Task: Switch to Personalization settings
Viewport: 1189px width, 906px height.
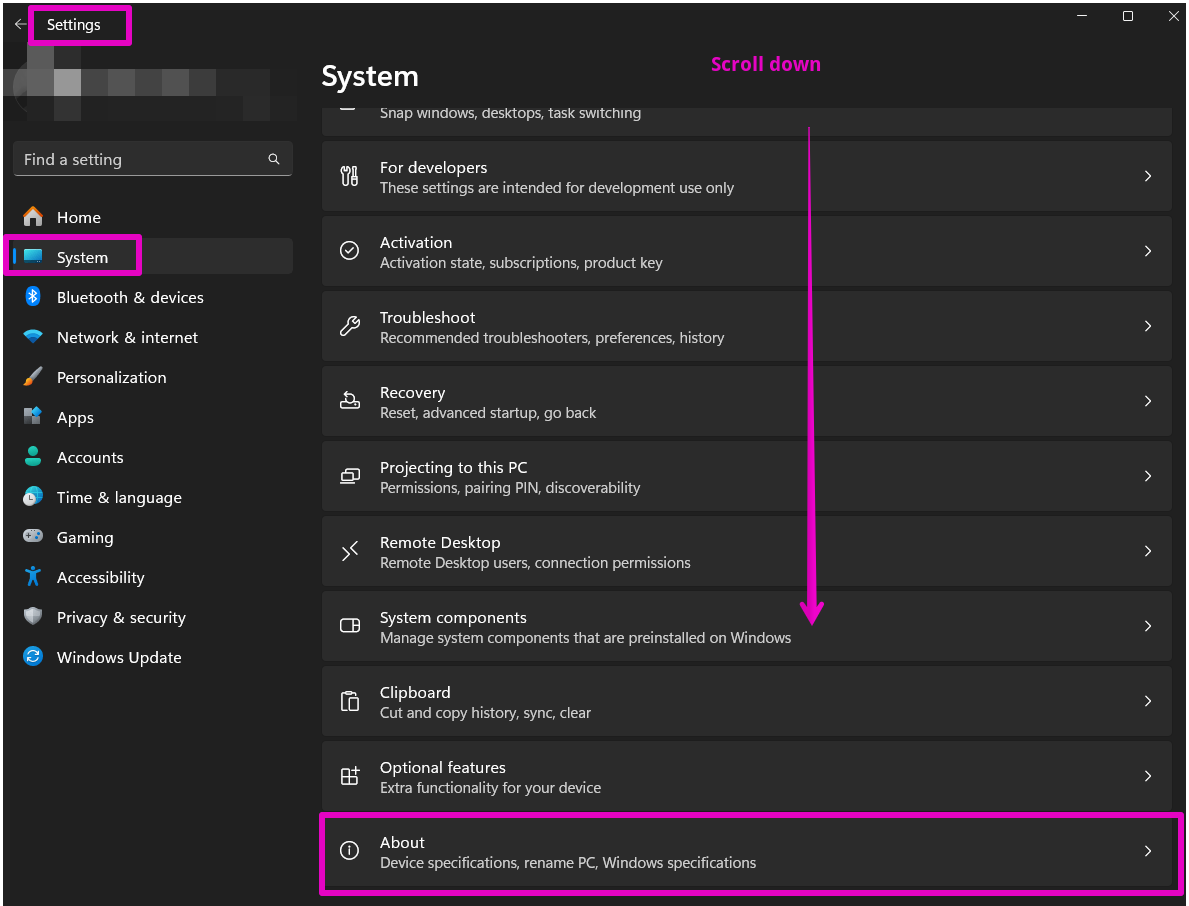Action: 152,378
